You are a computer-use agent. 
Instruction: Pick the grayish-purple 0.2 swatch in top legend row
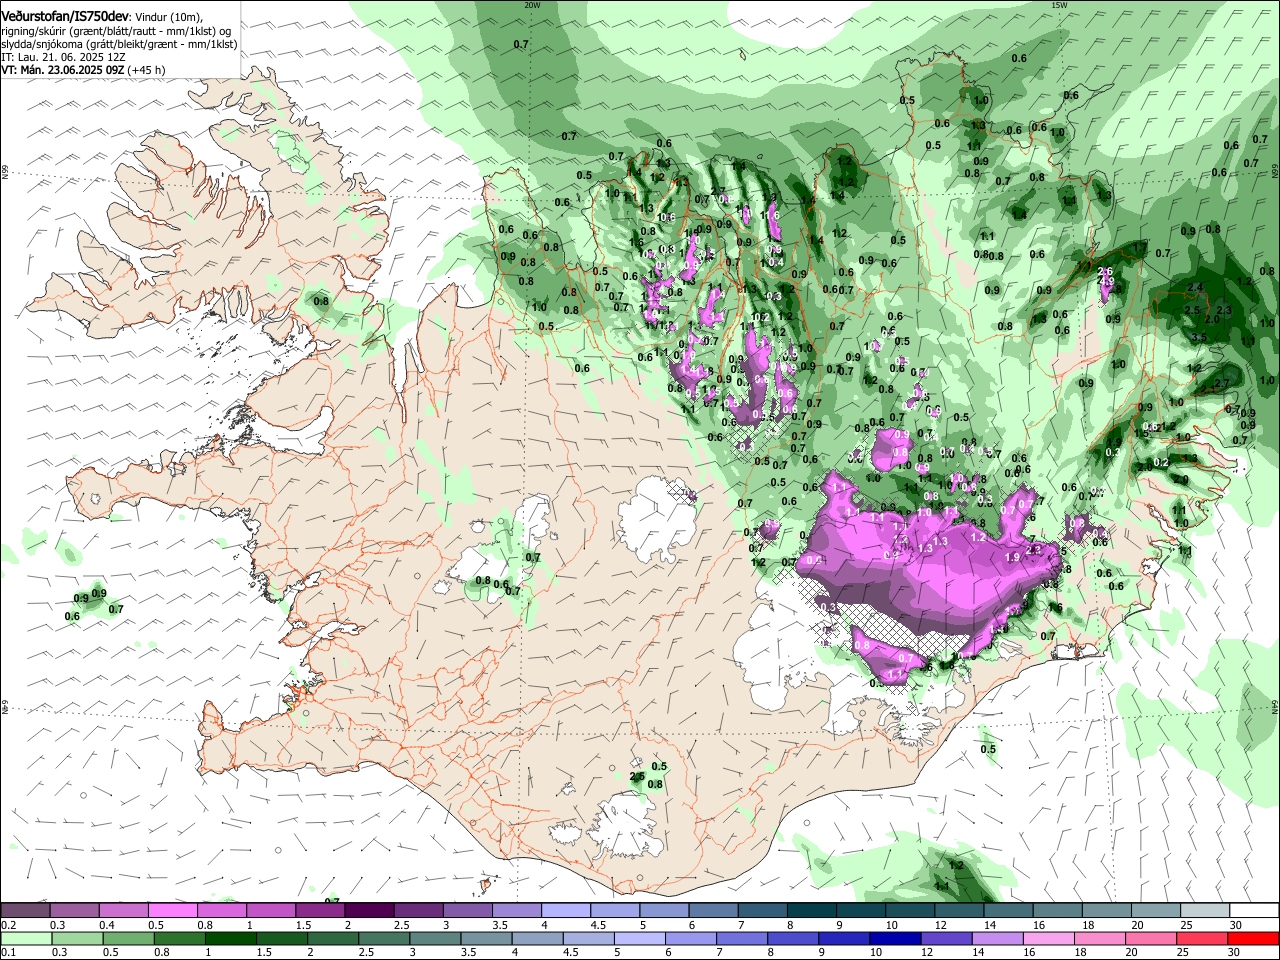click(x=25, y=911)
